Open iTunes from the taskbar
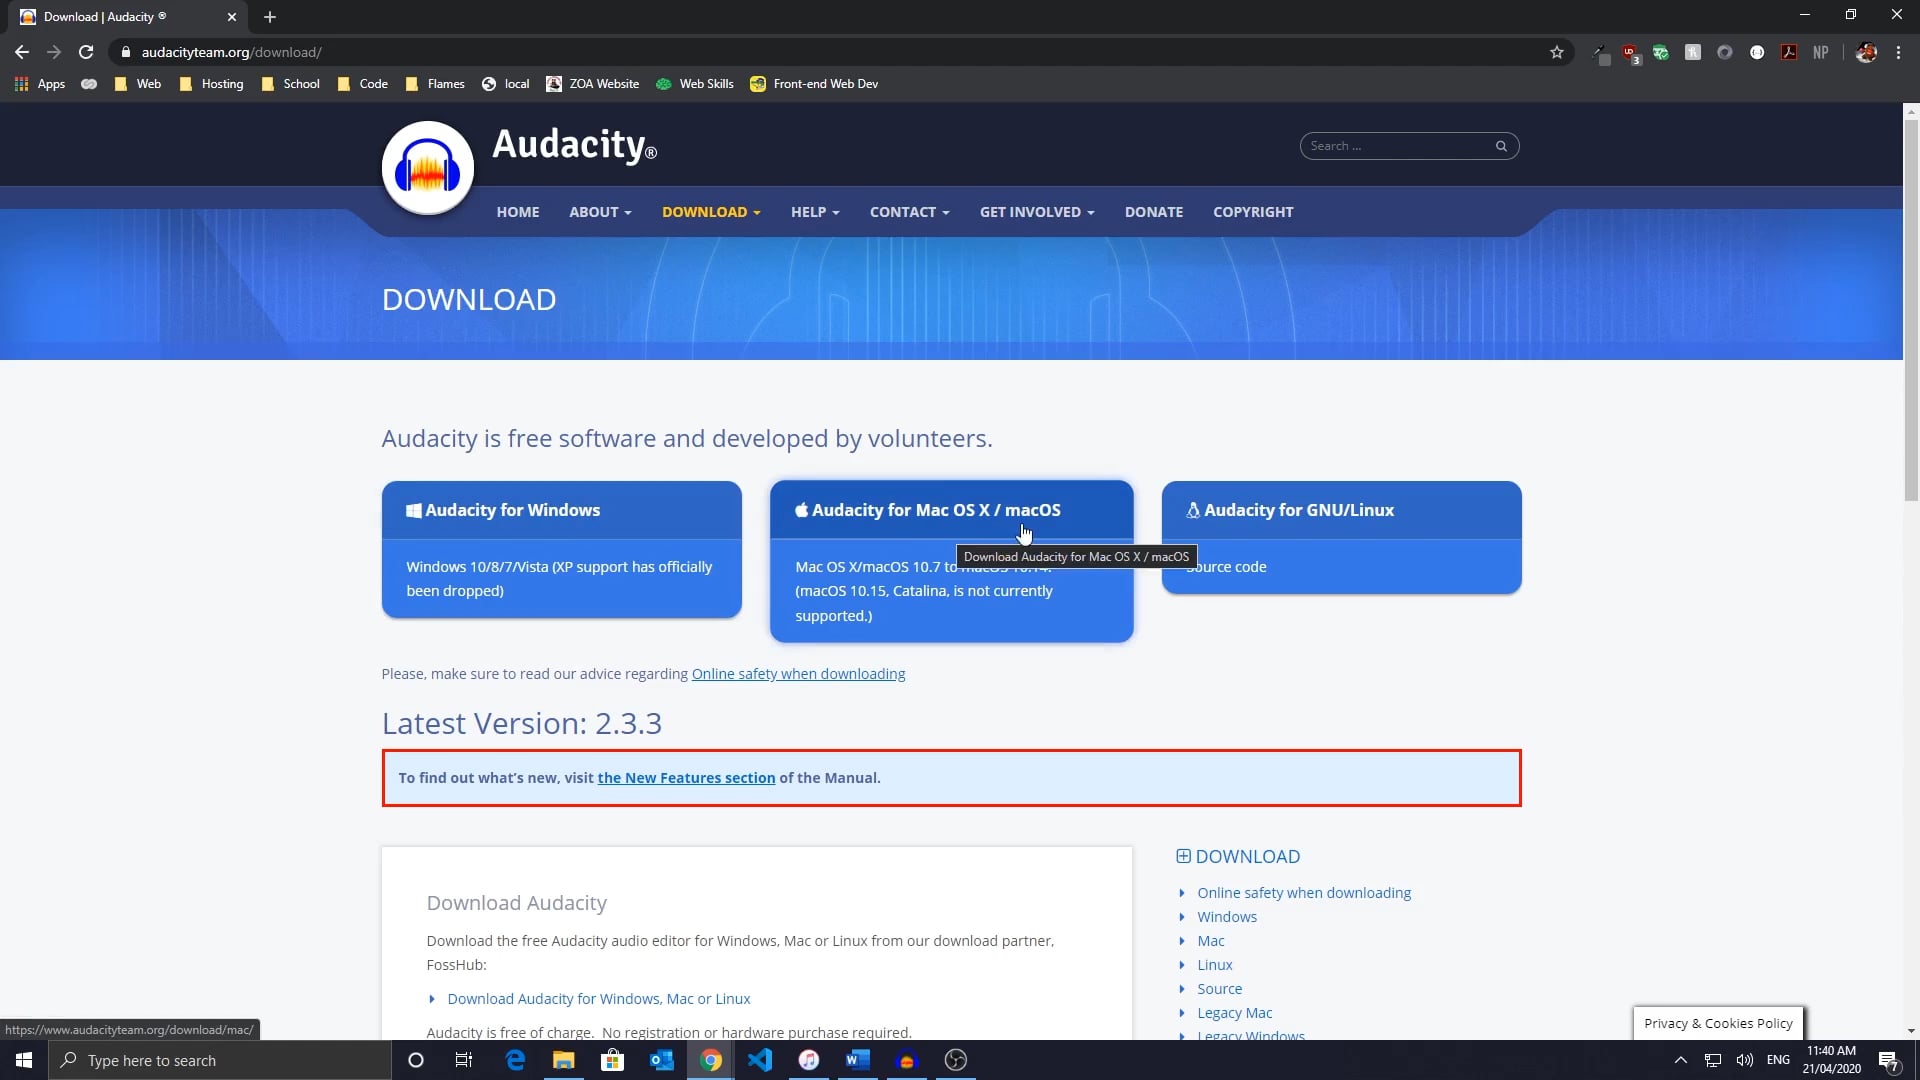 click(x=809, y=1060)
